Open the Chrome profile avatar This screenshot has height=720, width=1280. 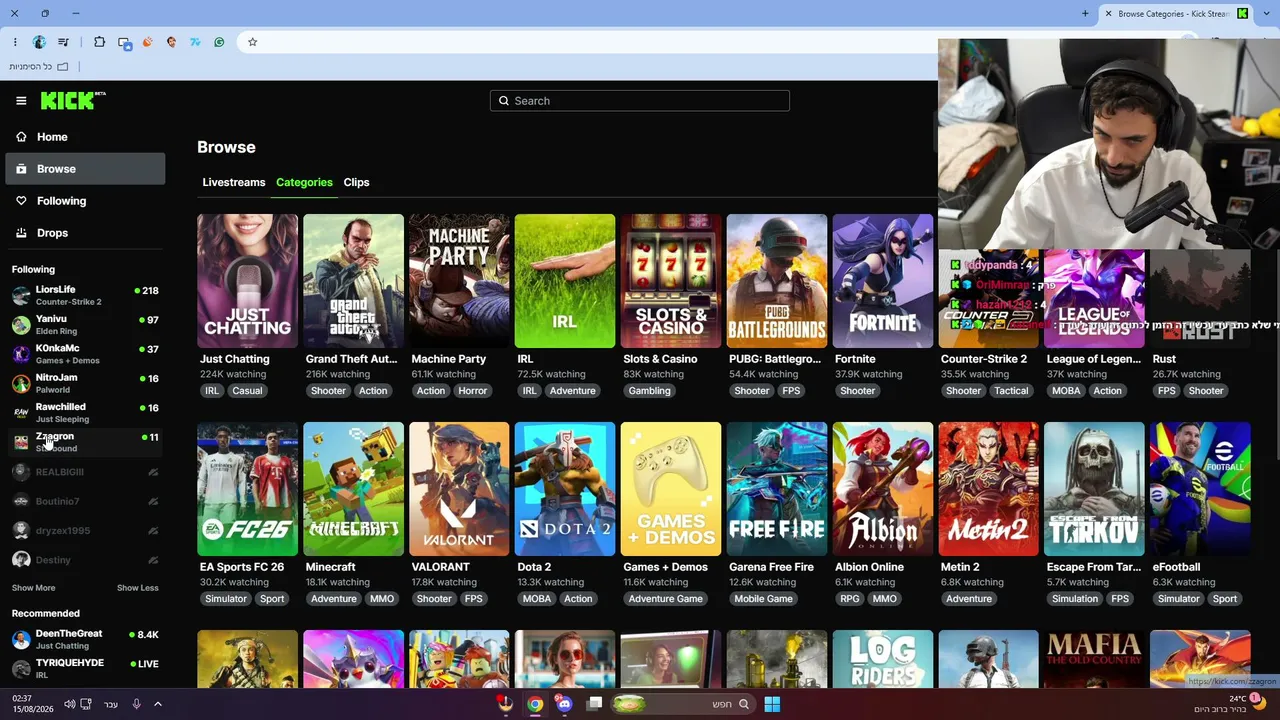(x=39, y=42)
